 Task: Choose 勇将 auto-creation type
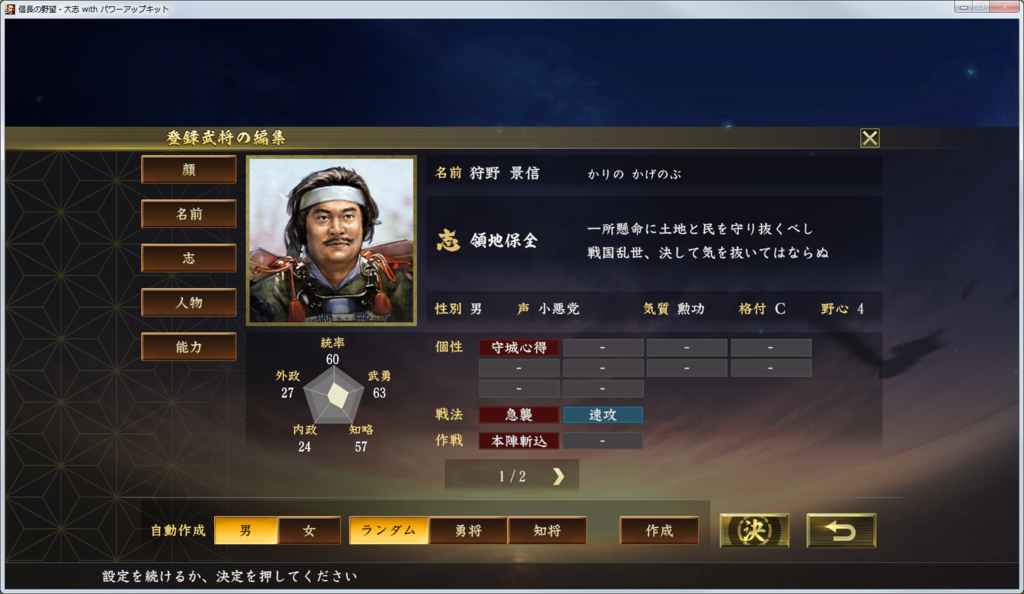468,531
